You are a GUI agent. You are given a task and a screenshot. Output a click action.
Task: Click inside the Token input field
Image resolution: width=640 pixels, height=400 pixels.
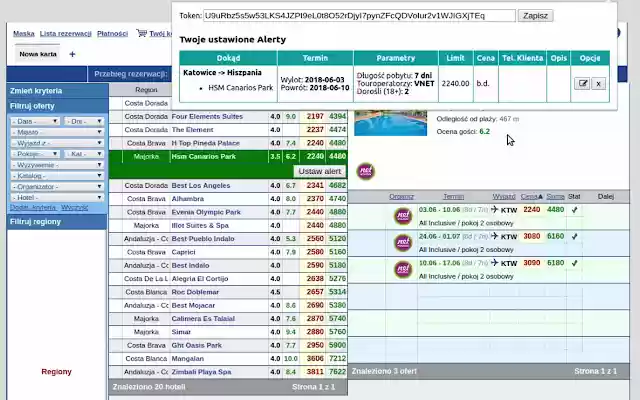point(359,16)
